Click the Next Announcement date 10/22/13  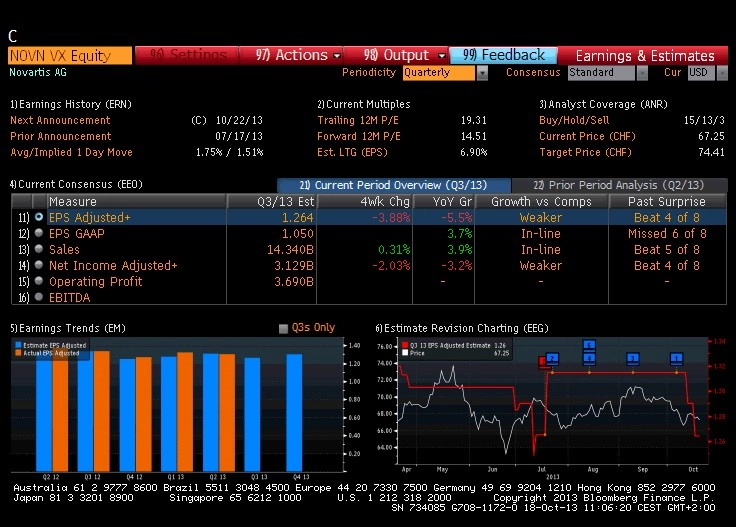pos(239,120)
